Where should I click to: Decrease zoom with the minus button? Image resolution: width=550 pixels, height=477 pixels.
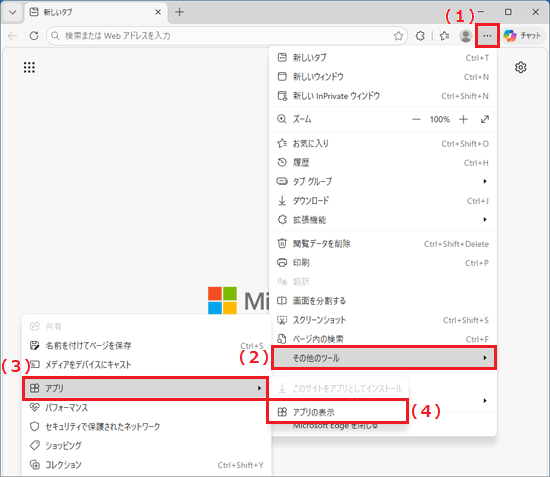(416, 120)
